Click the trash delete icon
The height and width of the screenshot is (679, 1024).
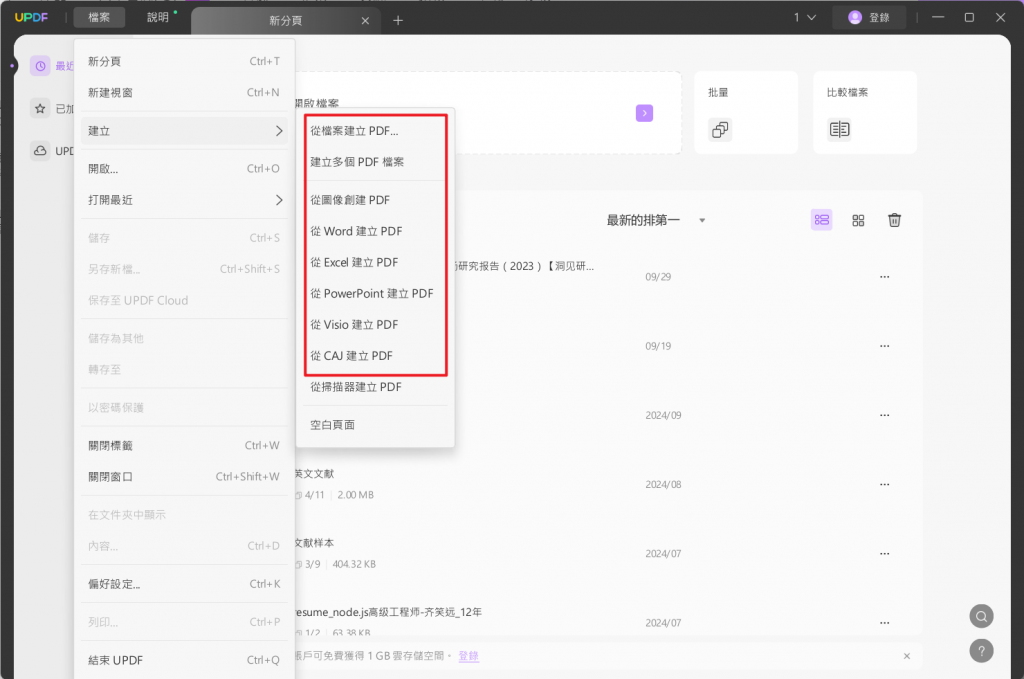(894, 220)
